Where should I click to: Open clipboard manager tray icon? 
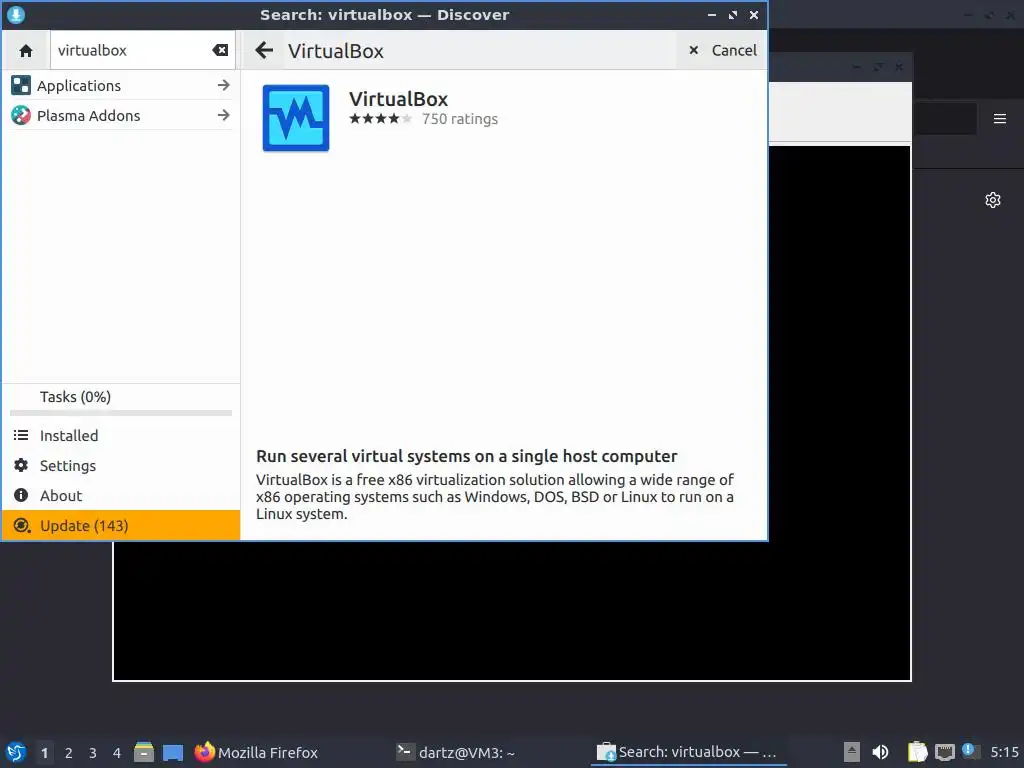click(917, 752)
